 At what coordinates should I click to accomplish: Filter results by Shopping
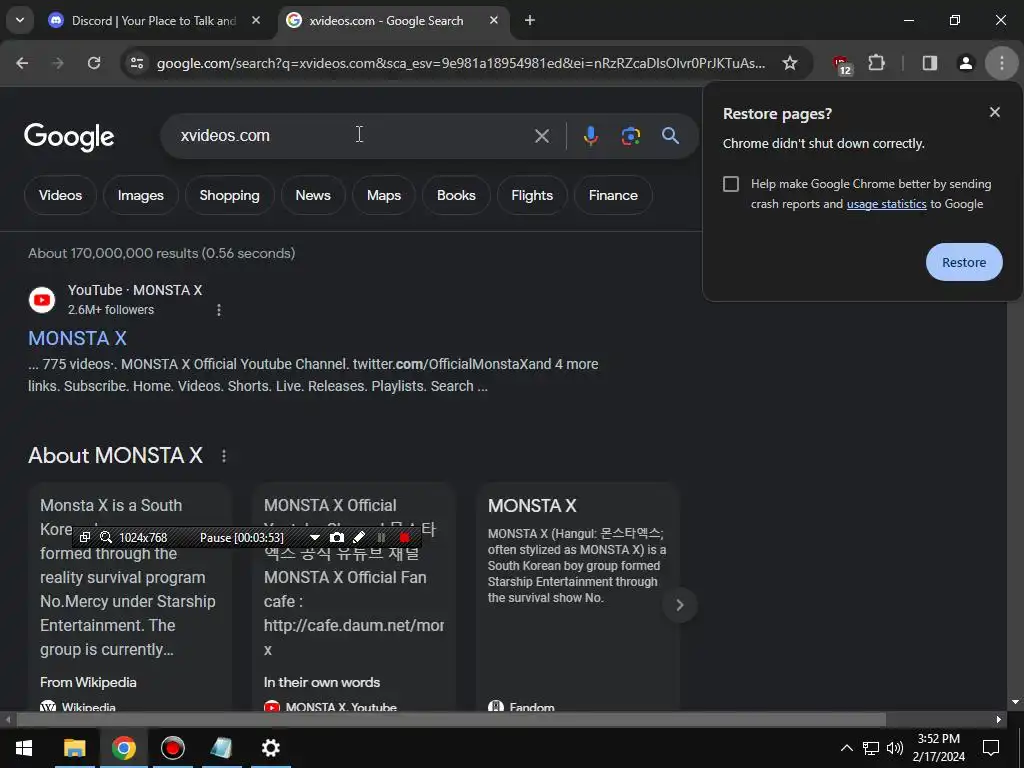click(x=229, y=195)
